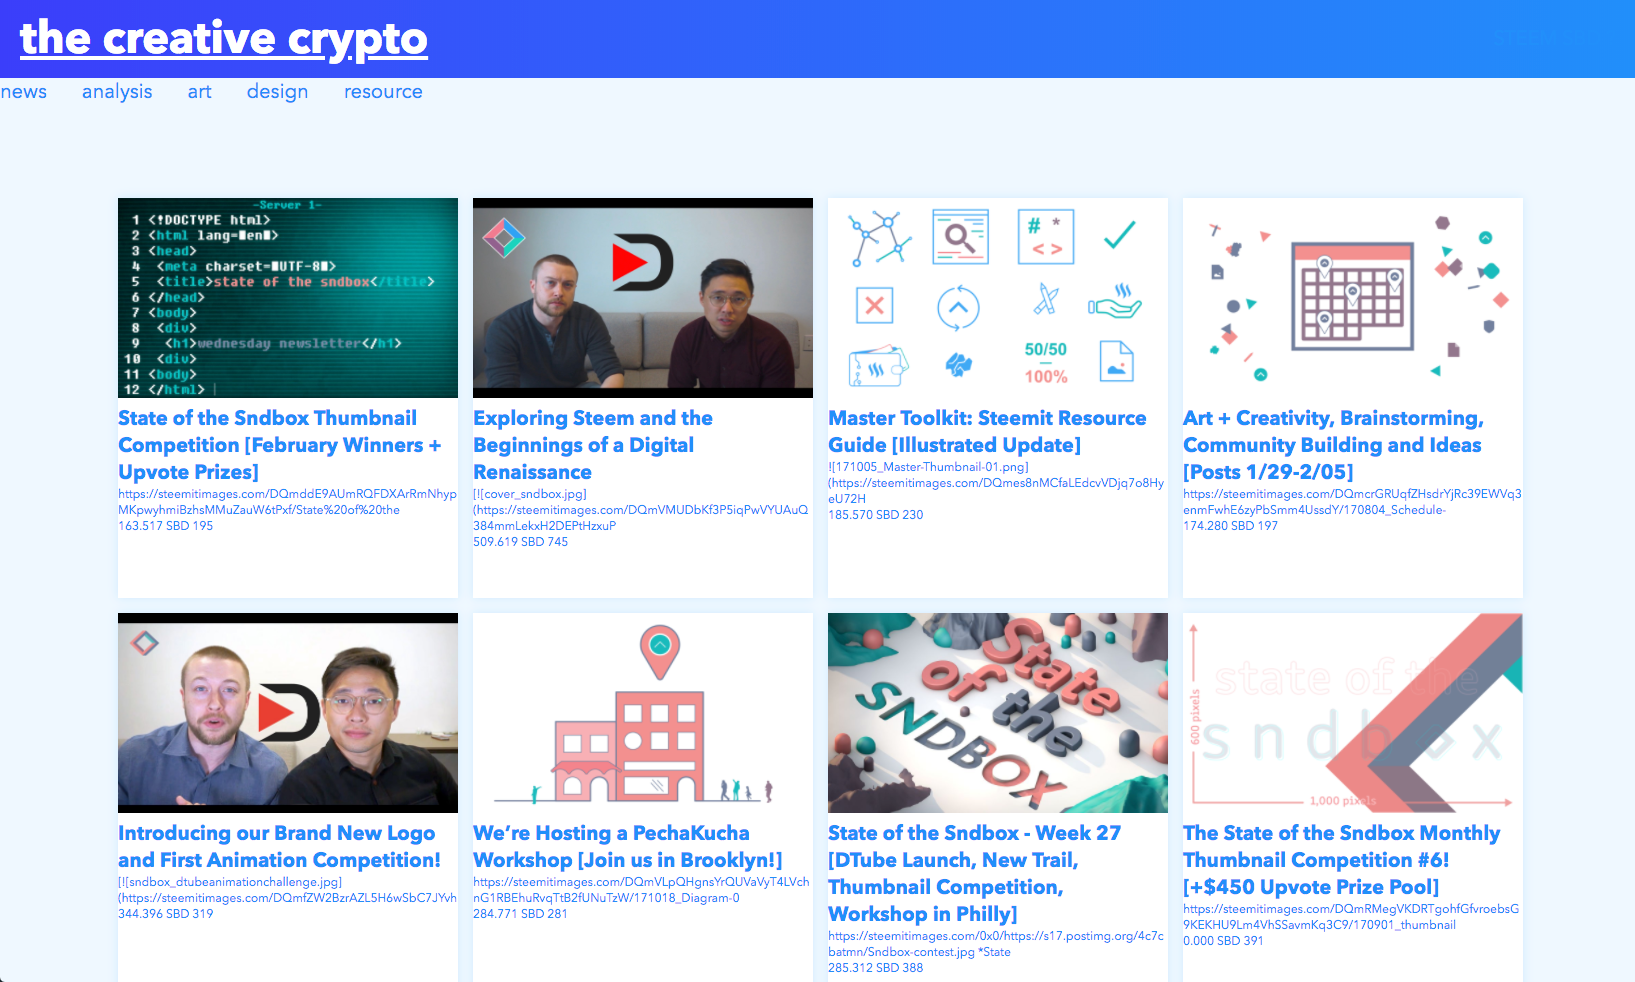Go to the news section
The height and width of the screenshot is (982, 1635).
pos(24,92)
